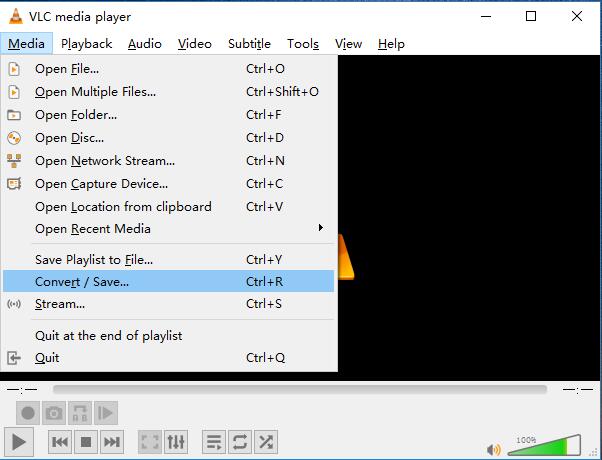Minimize the VLC window

pyautogui.click(x=486, y=17)
